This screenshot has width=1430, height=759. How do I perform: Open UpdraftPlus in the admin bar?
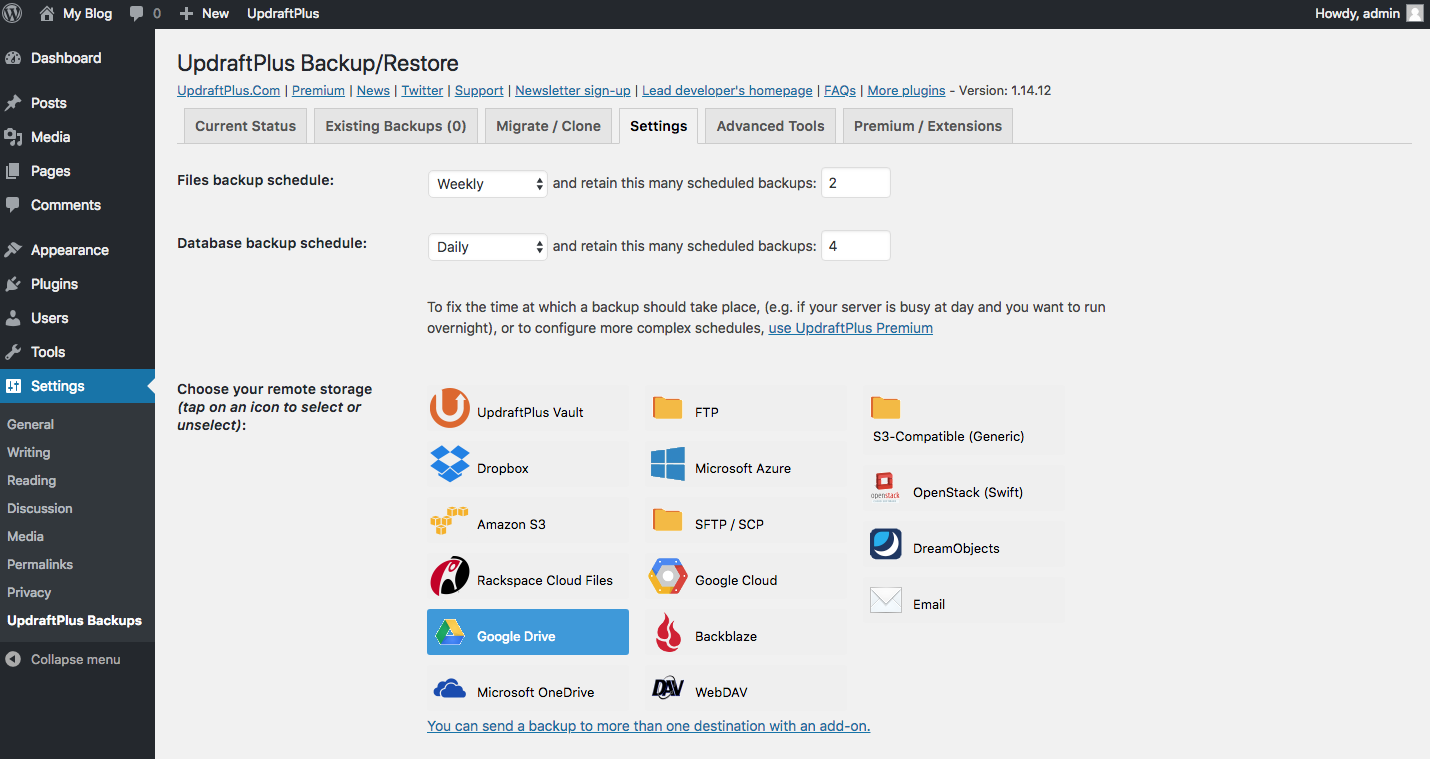[283, 14]
